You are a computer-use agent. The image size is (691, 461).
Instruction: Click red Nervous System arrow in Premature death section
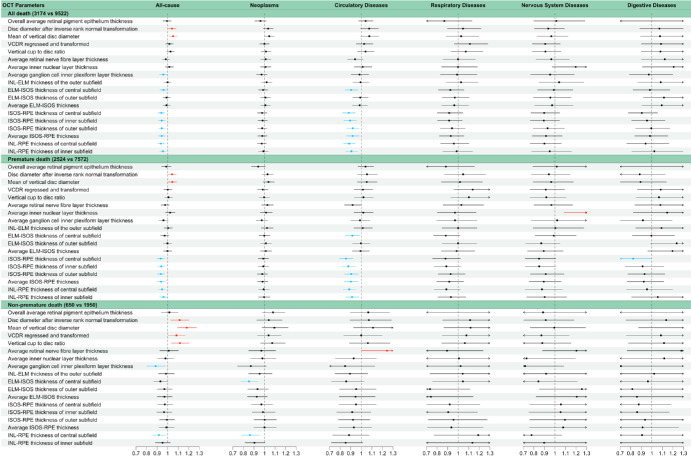(576, 213)
